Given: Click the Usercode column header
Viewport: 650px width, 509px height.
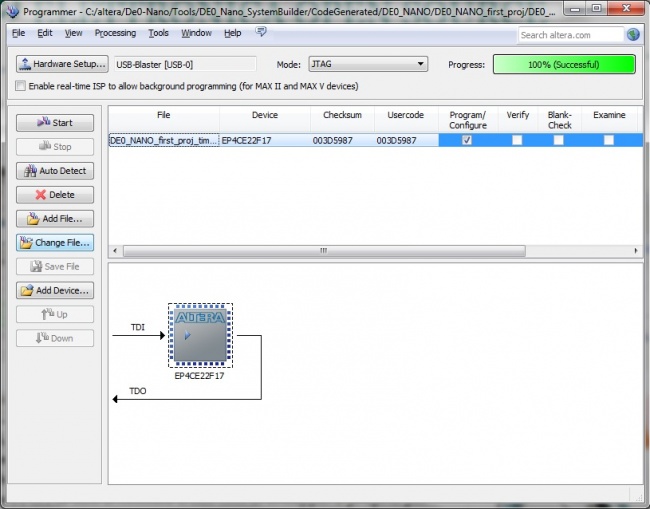Looking at the screenshot, I should tap(406, 119).
